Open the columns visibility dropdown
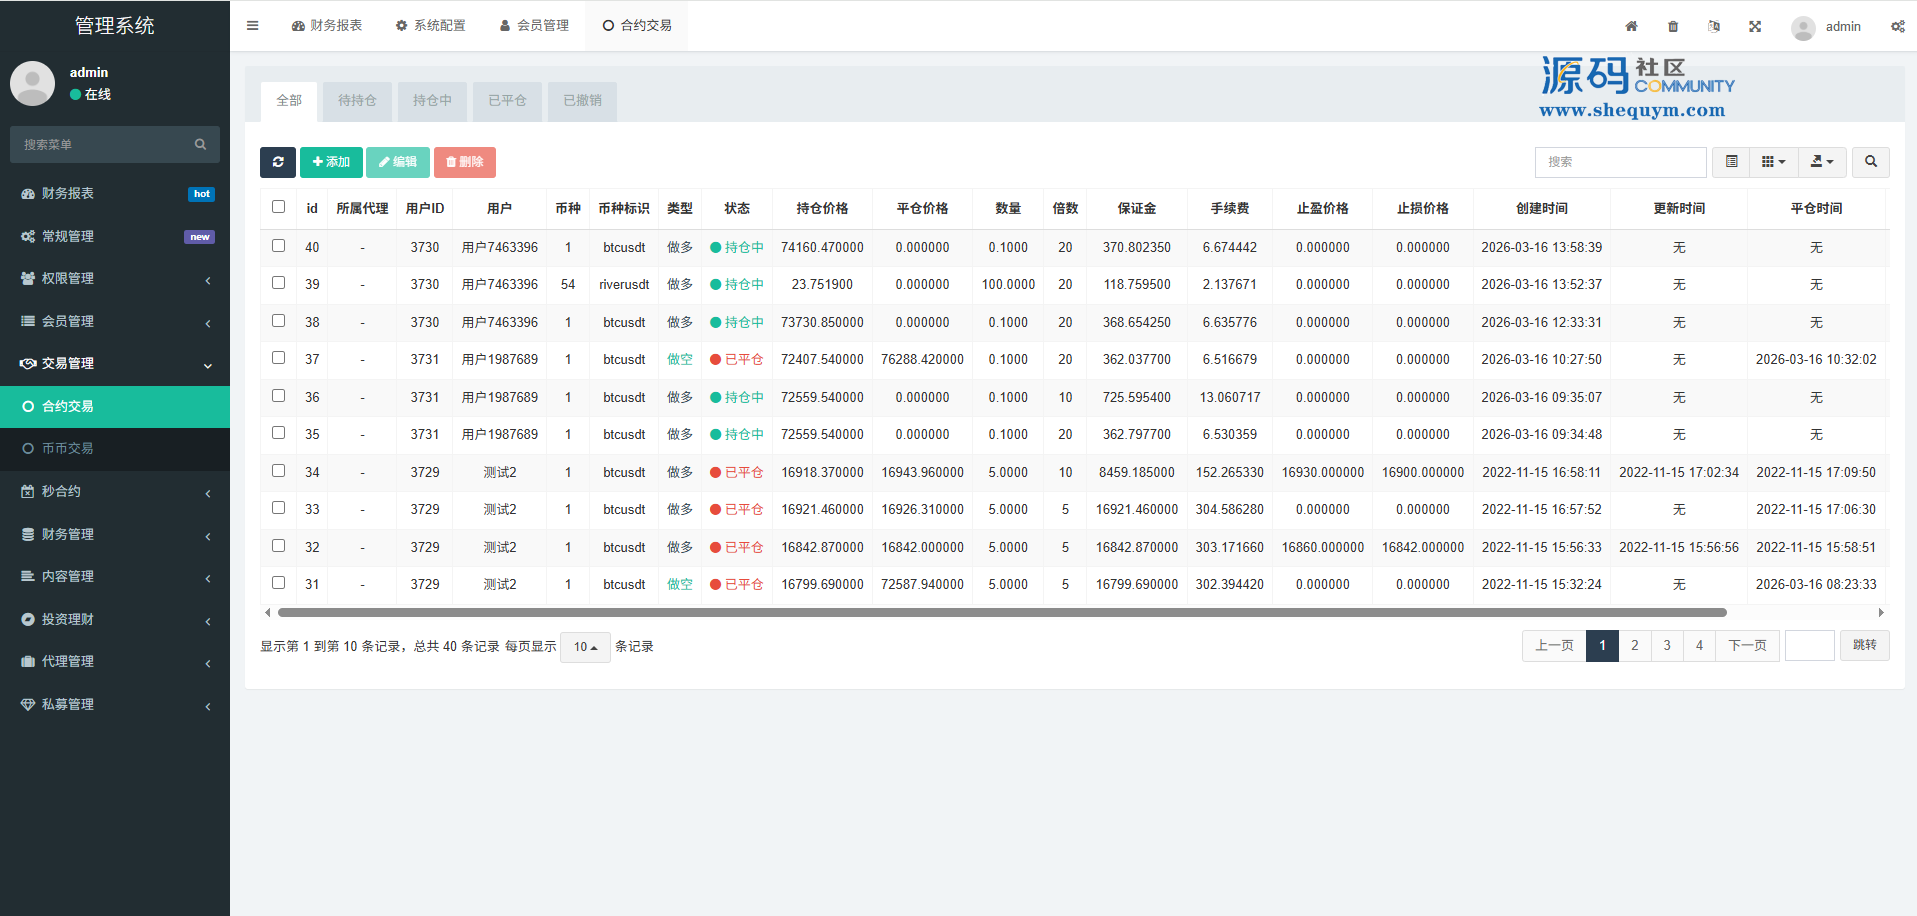 pyautogui.click(x=1773, y=162)
